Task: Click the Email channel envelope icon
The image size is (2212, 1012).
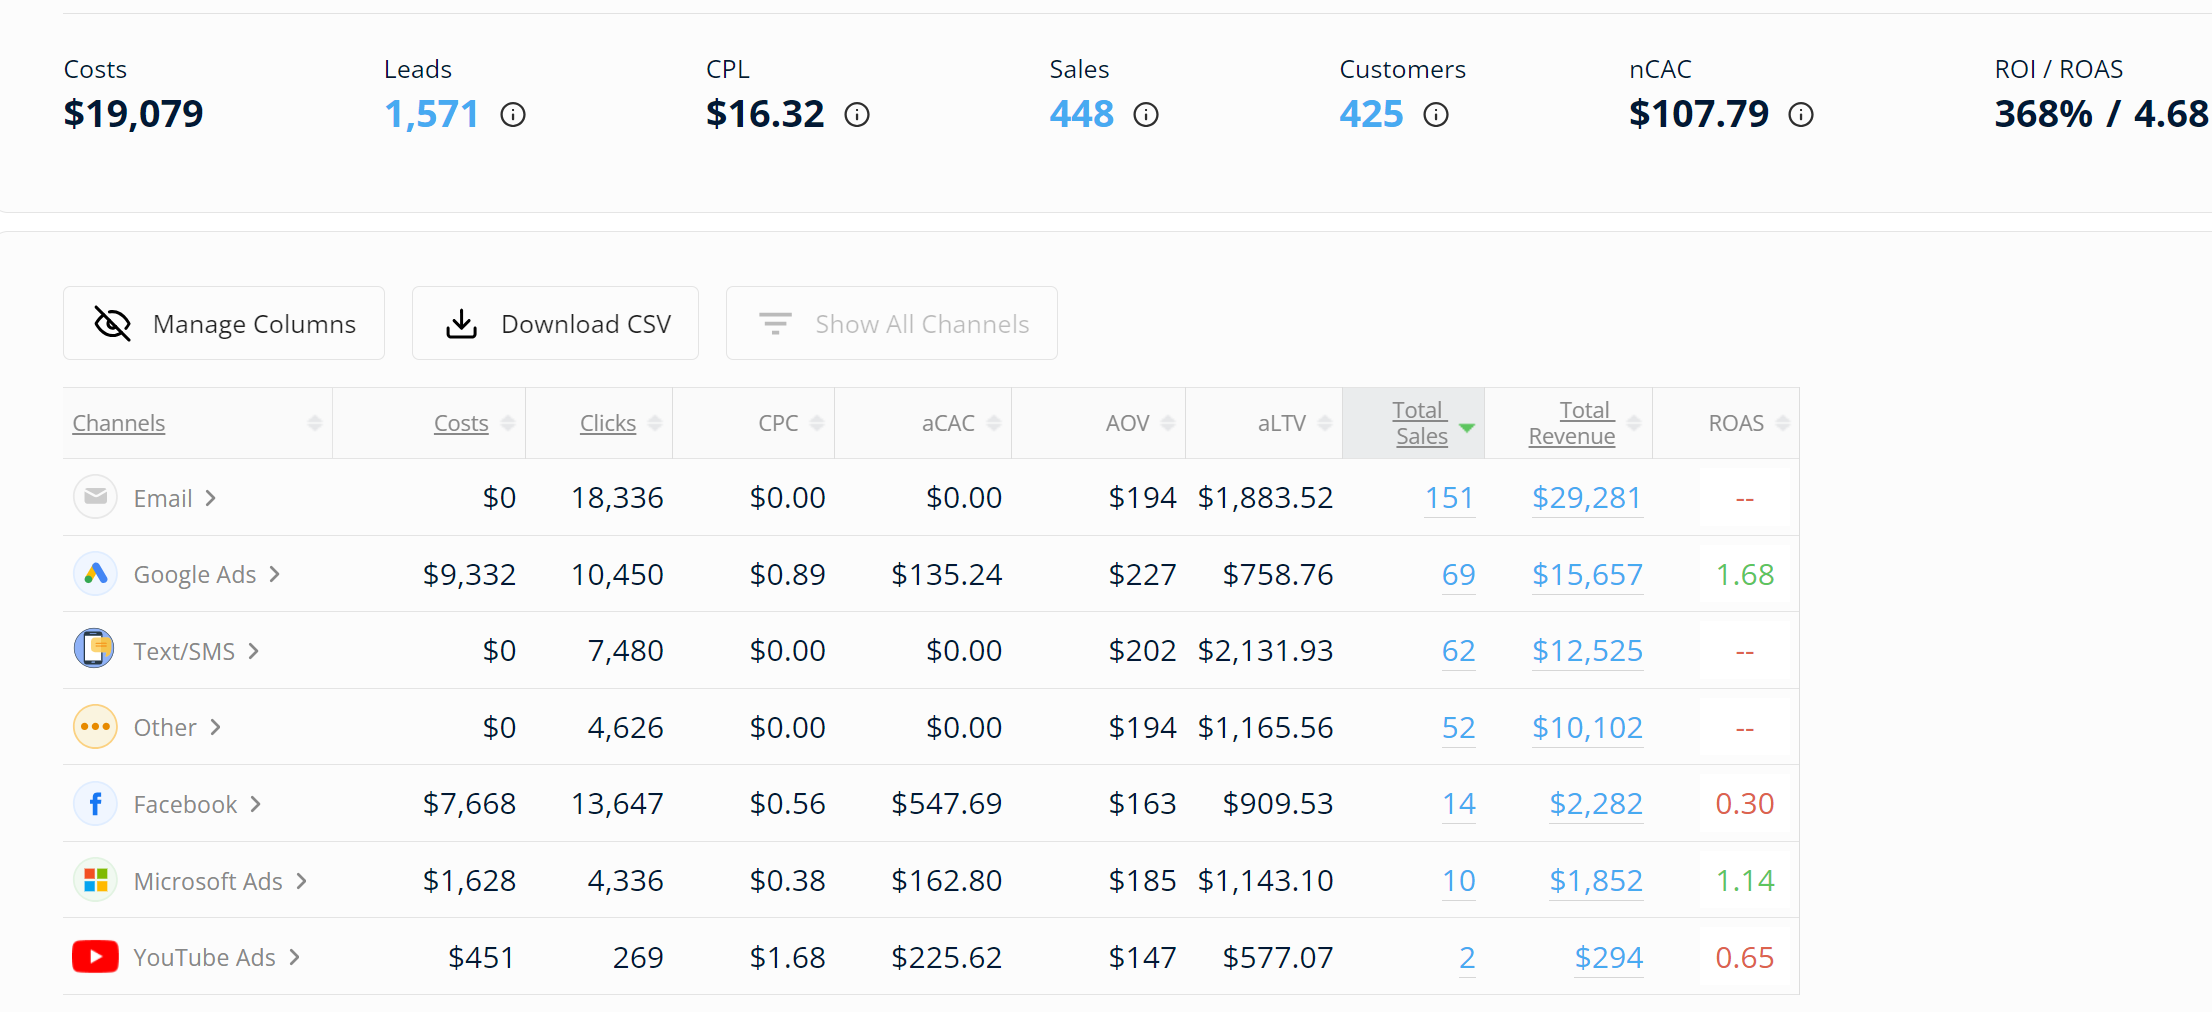Action: pyautogui.click(x=96, y=497)
